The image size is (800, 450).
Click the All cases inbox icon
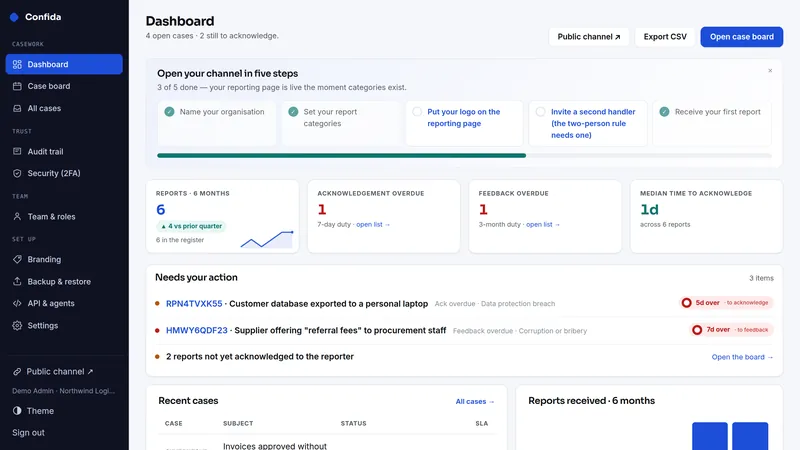click(17, 108)
